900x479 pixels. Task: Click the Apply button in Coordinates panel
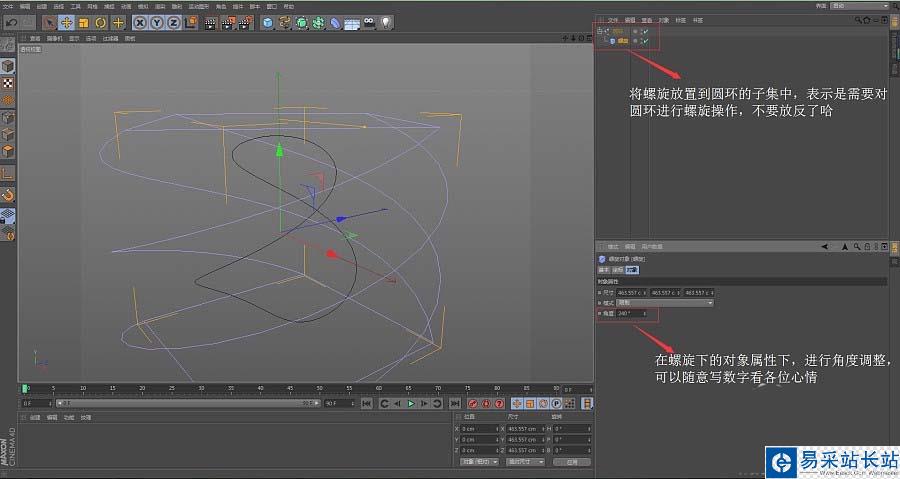[572, 462]
